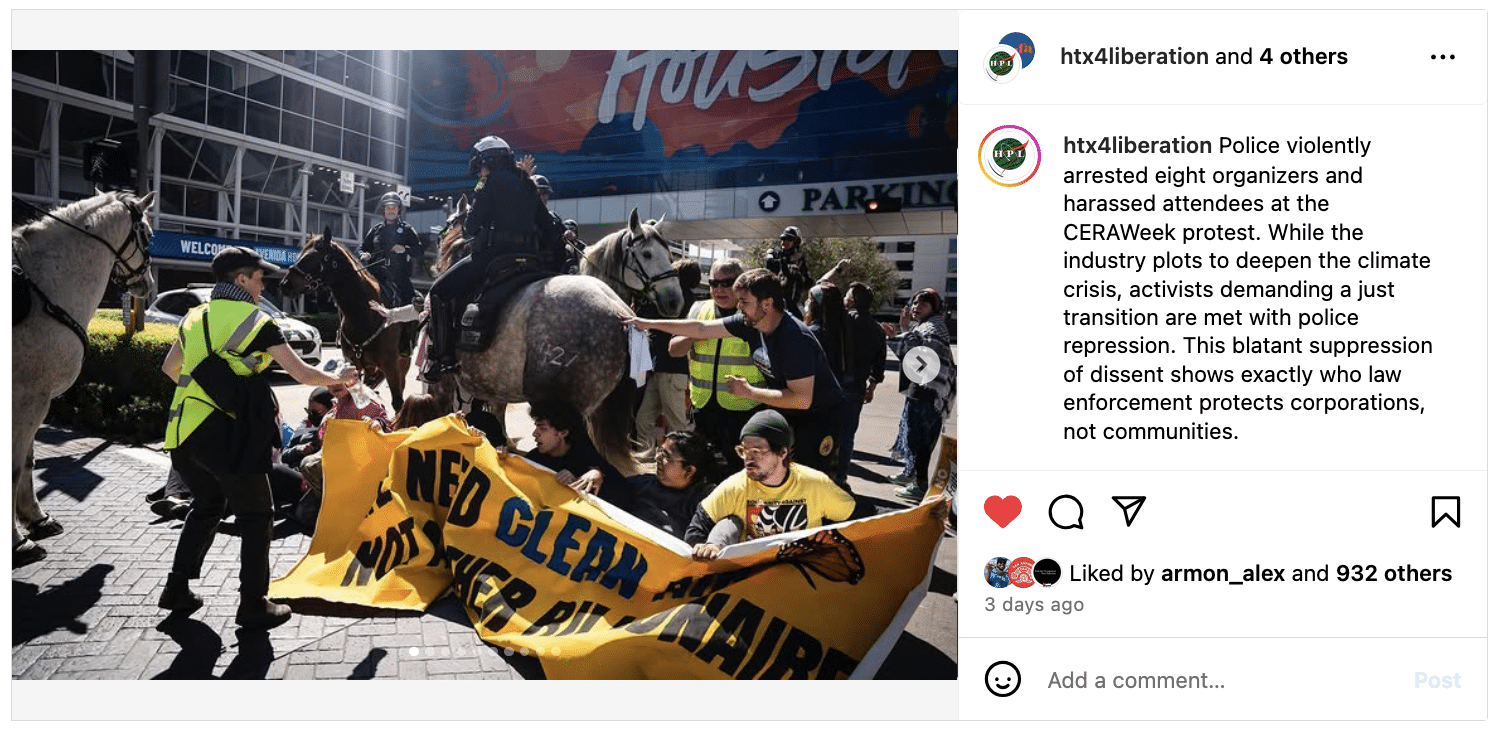Screen dimensions: 1502x738
Task: Open emoji picker smiley icon
Action: (x=1003, y=680)
